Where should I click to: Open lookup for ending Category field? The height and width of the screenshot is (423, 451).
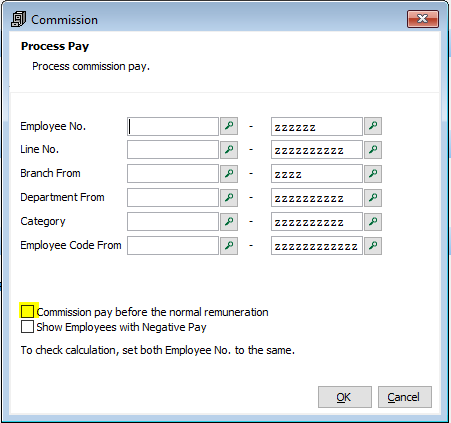[x=373, y=222]
